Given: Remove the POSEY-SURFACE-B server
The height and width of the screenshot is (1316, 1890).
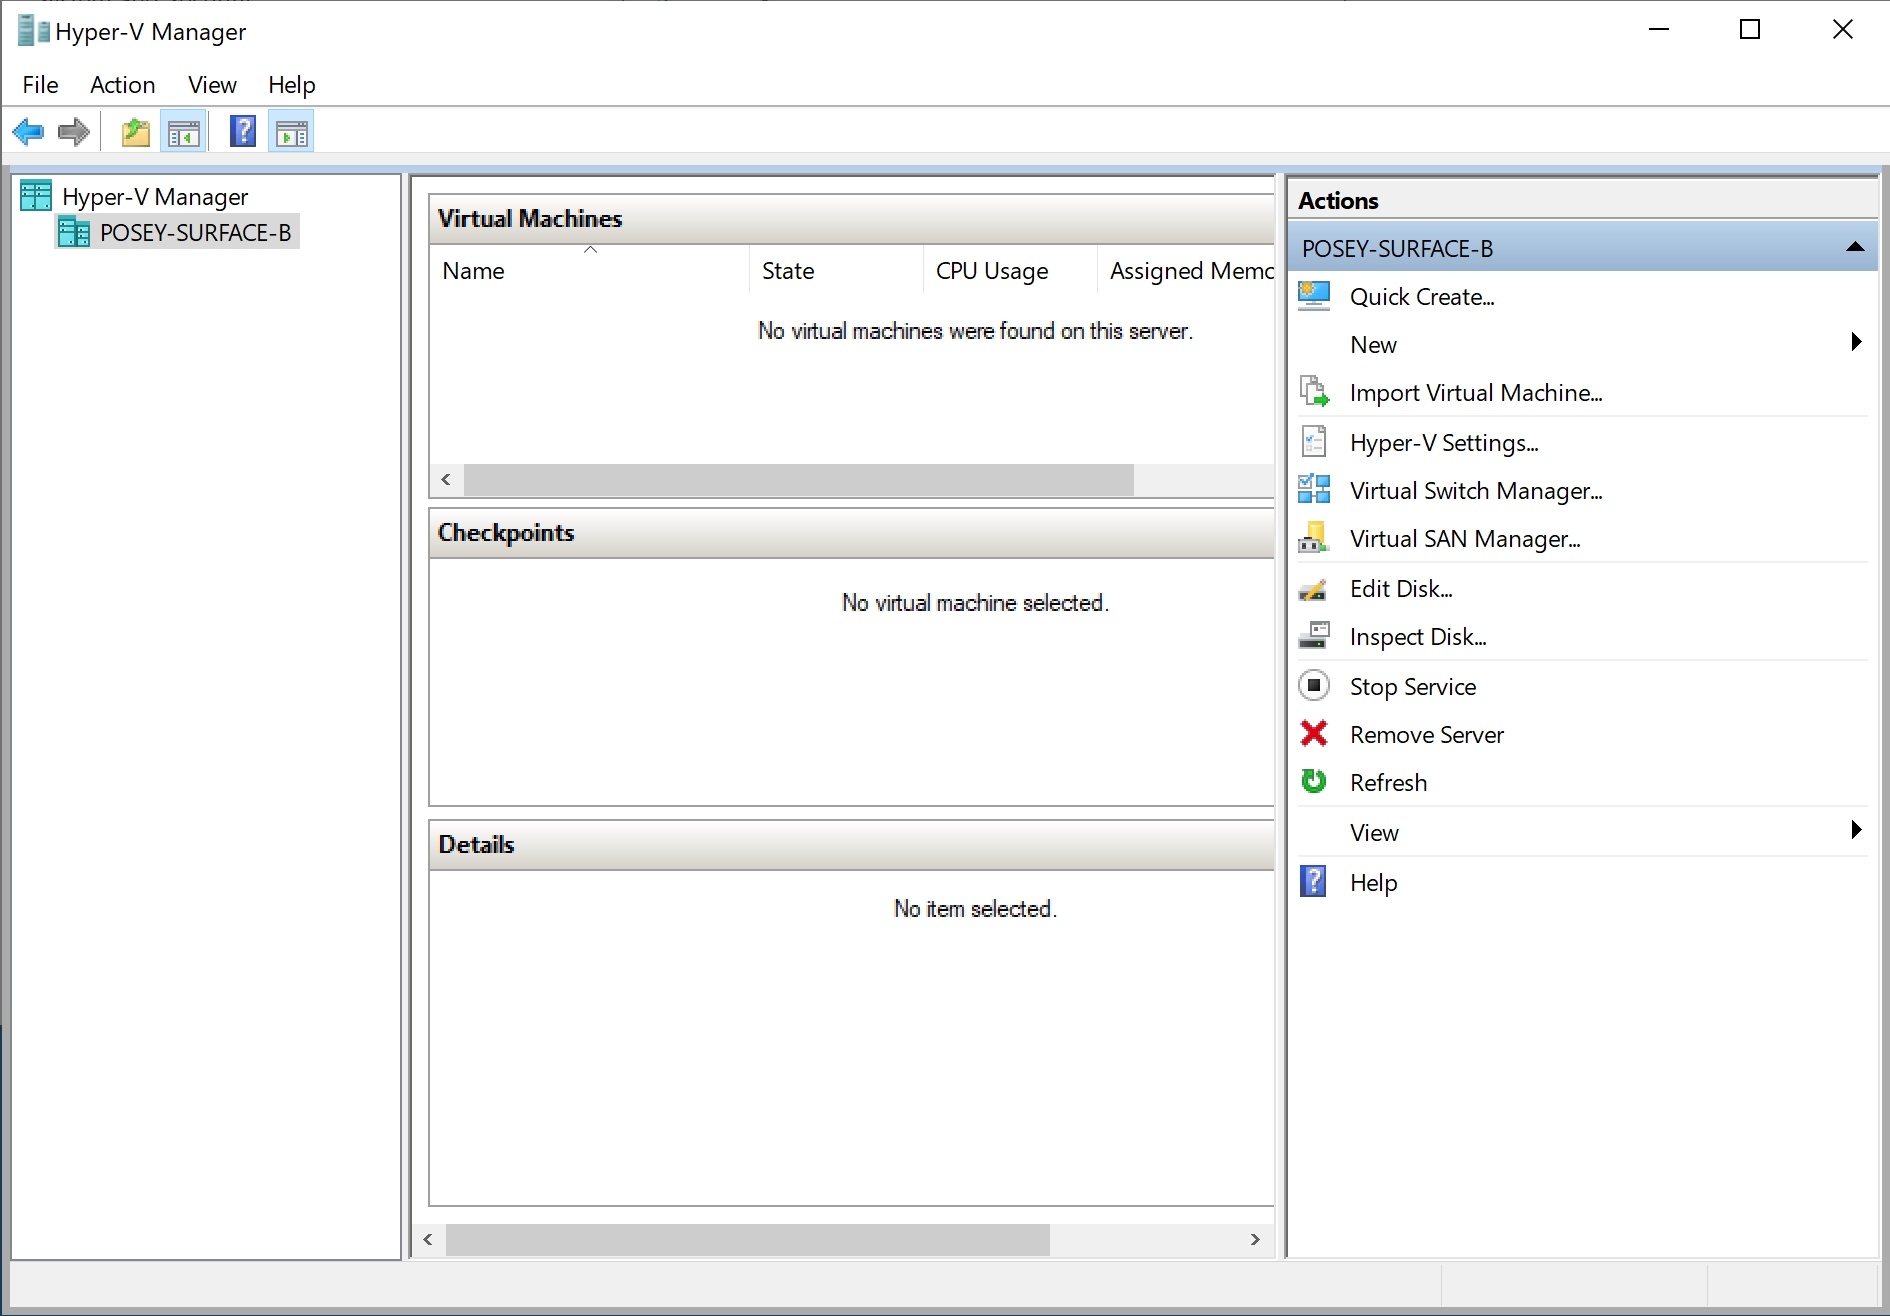Looking at the screenshot, I should point(1426,734).
